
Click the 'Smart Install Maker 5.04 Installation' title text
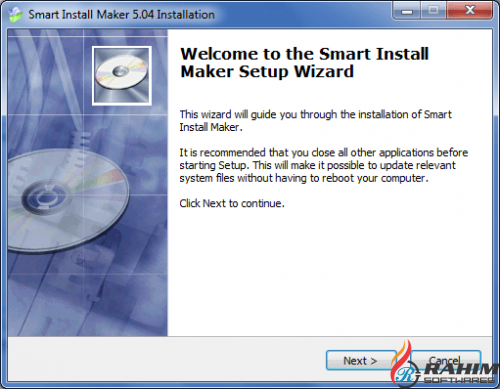(x=121, y=15)
